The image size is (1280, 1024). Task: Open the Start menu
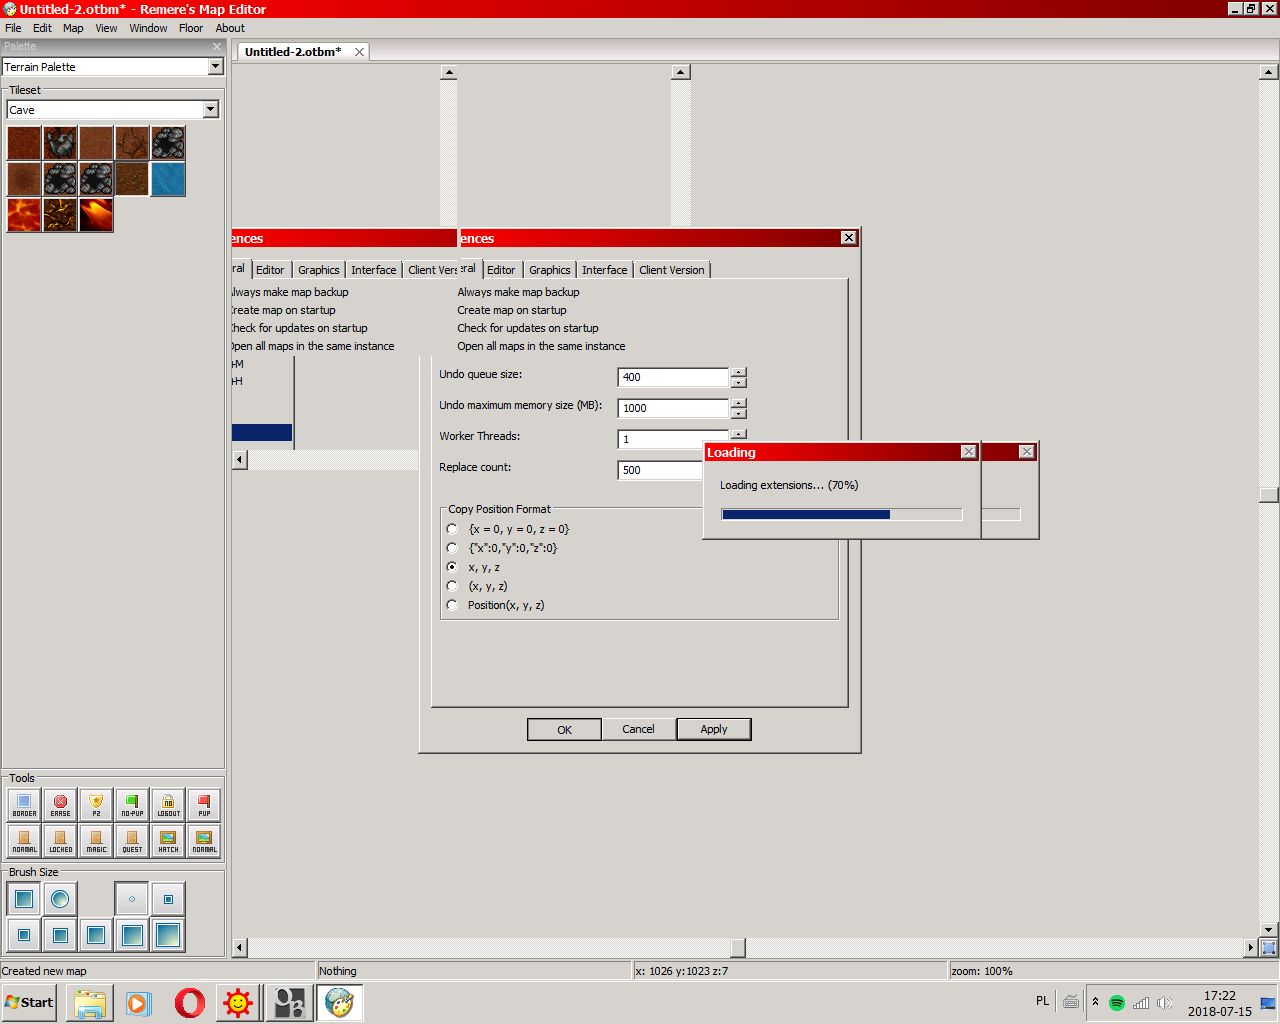pyautogui.click(x=30, y=1002)
